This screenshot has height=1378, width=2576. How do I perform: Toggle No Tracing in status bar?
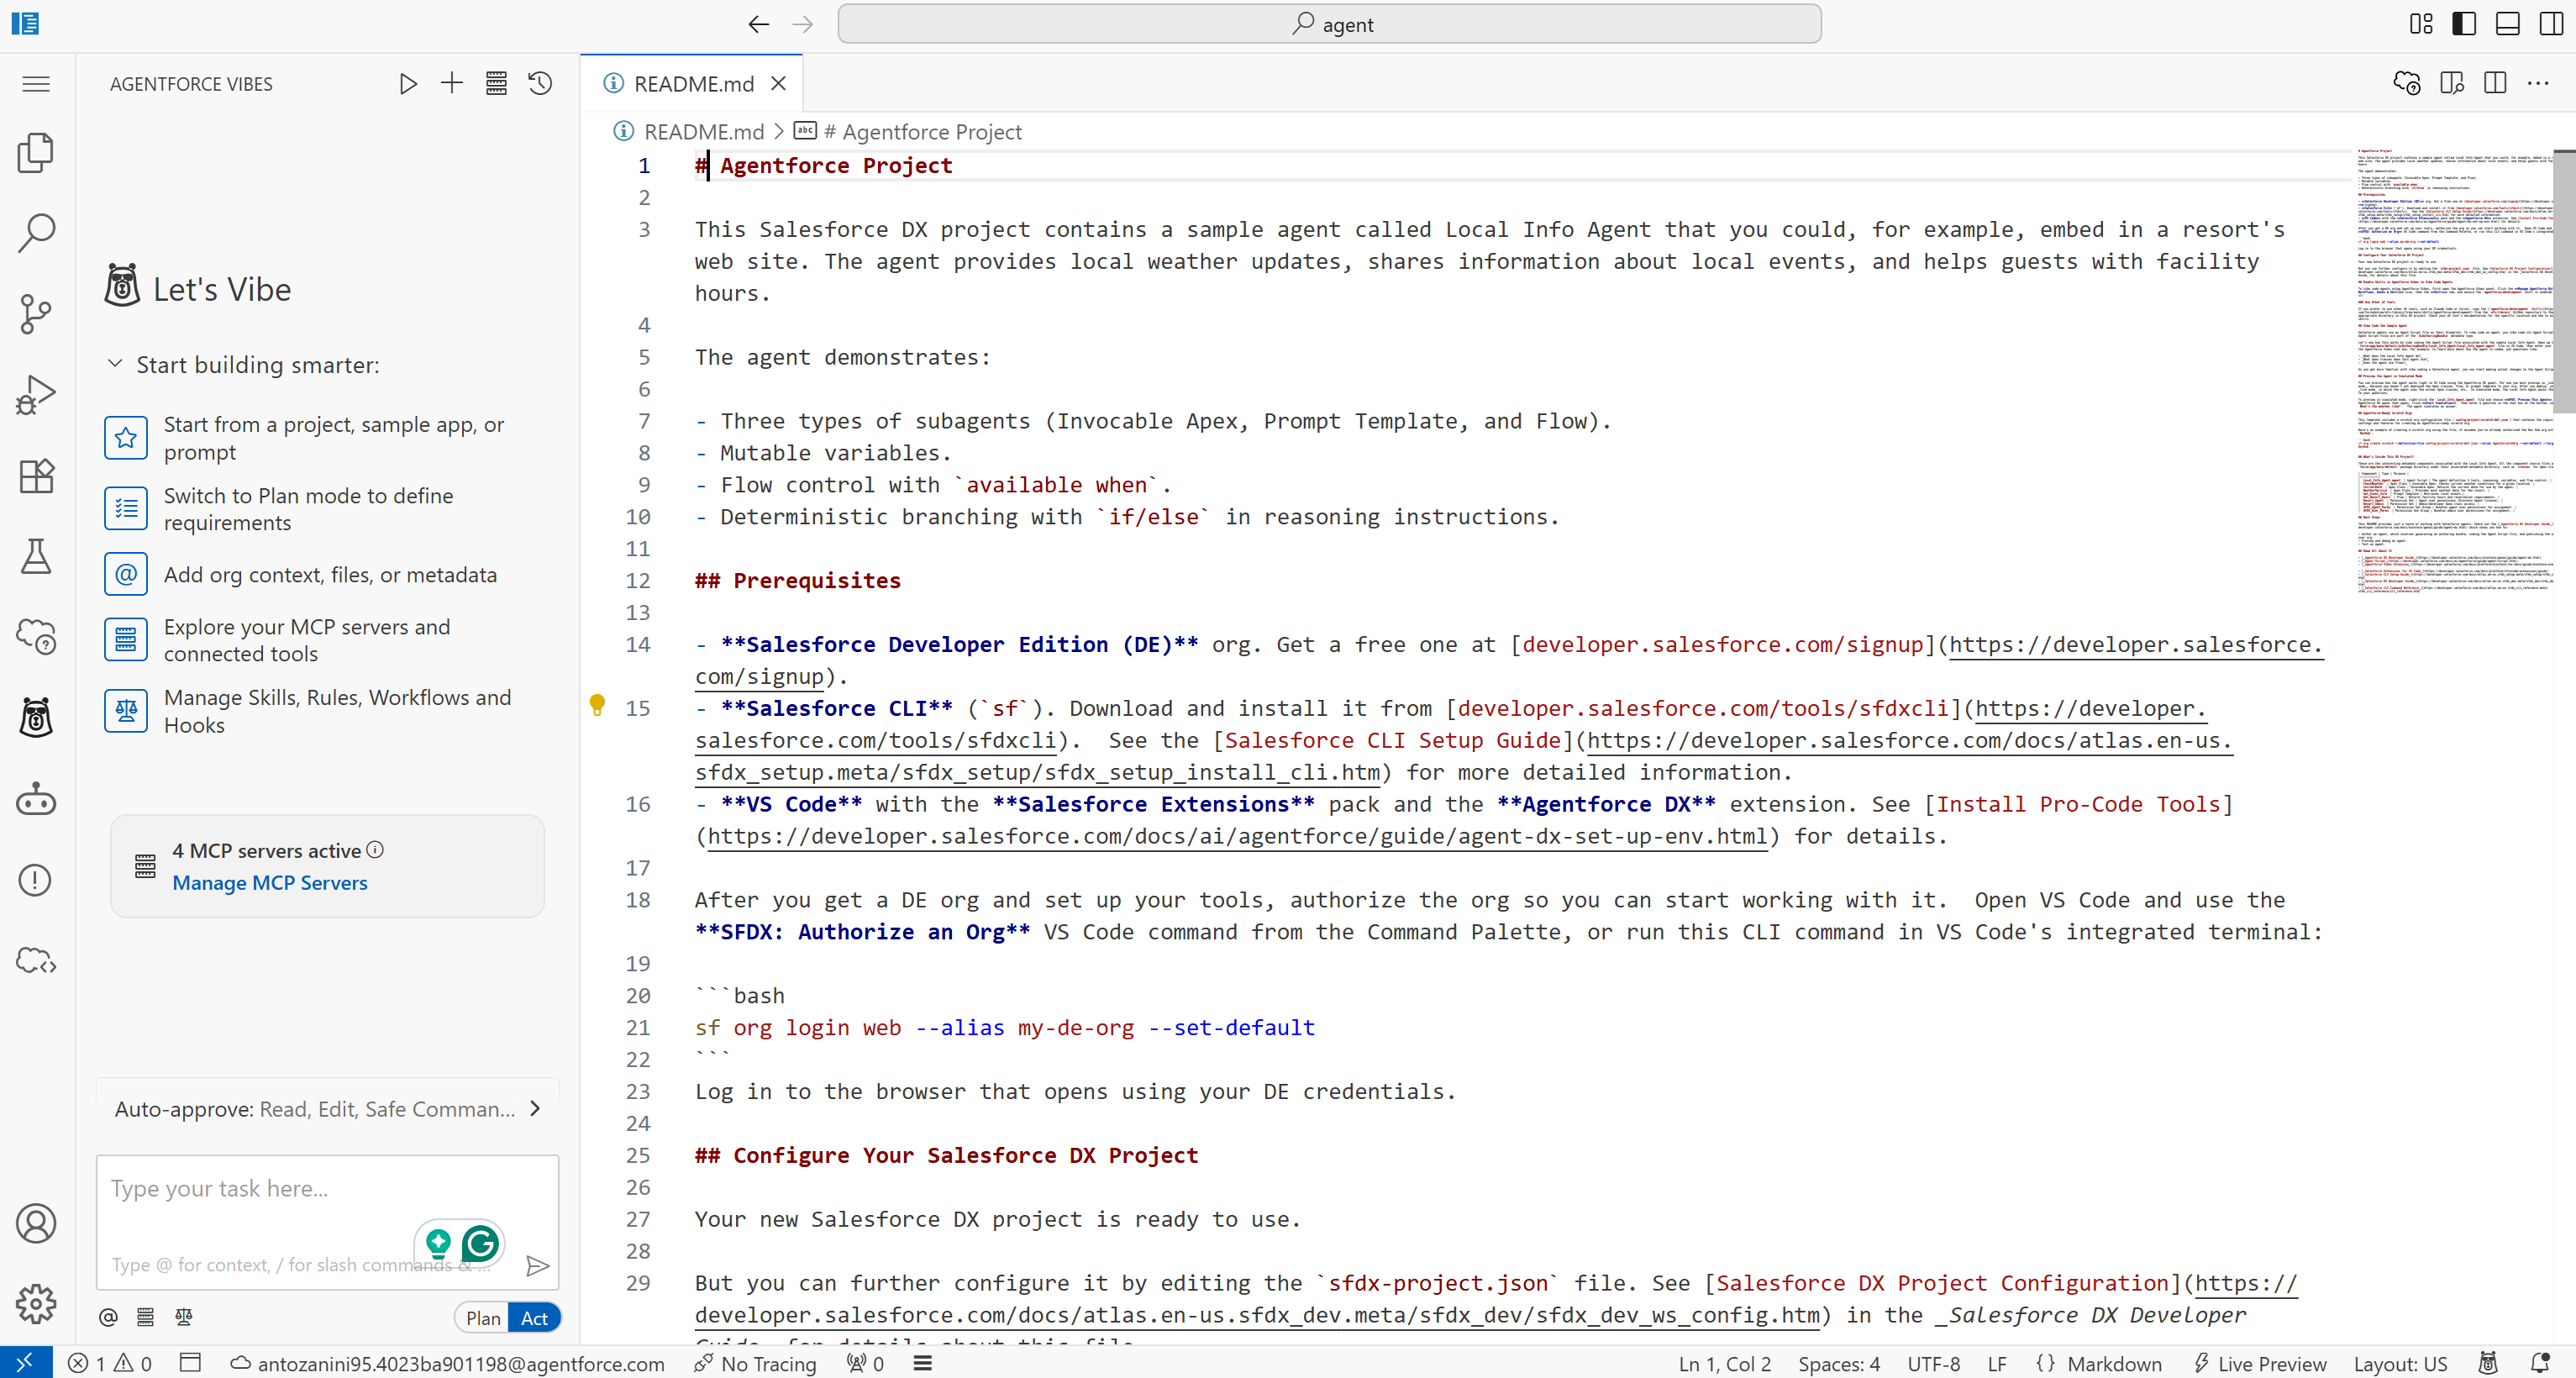pyautogui.click(x=755, y=1363)
